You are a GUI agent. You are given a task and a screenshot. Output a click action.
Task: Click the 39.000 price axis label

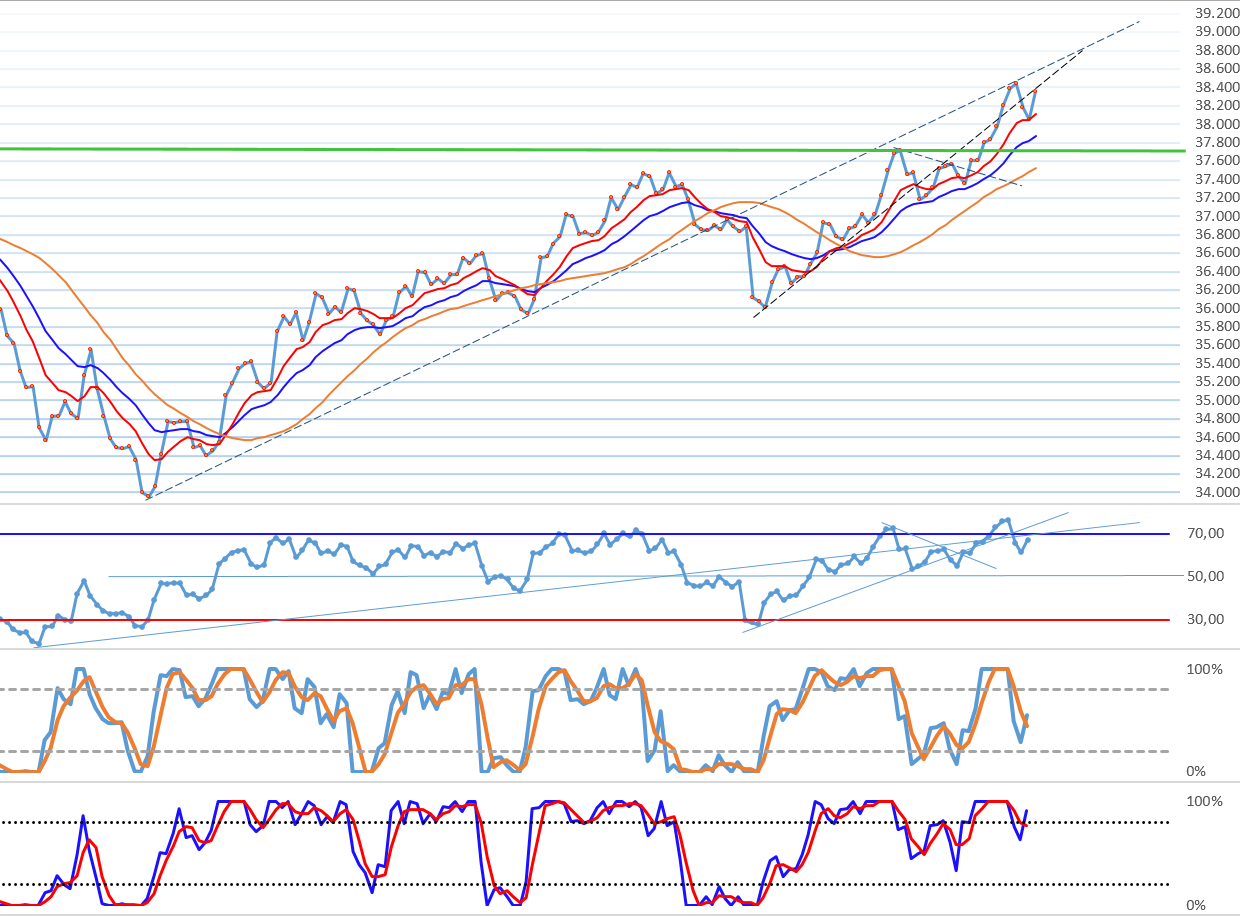click(1218, 32)
